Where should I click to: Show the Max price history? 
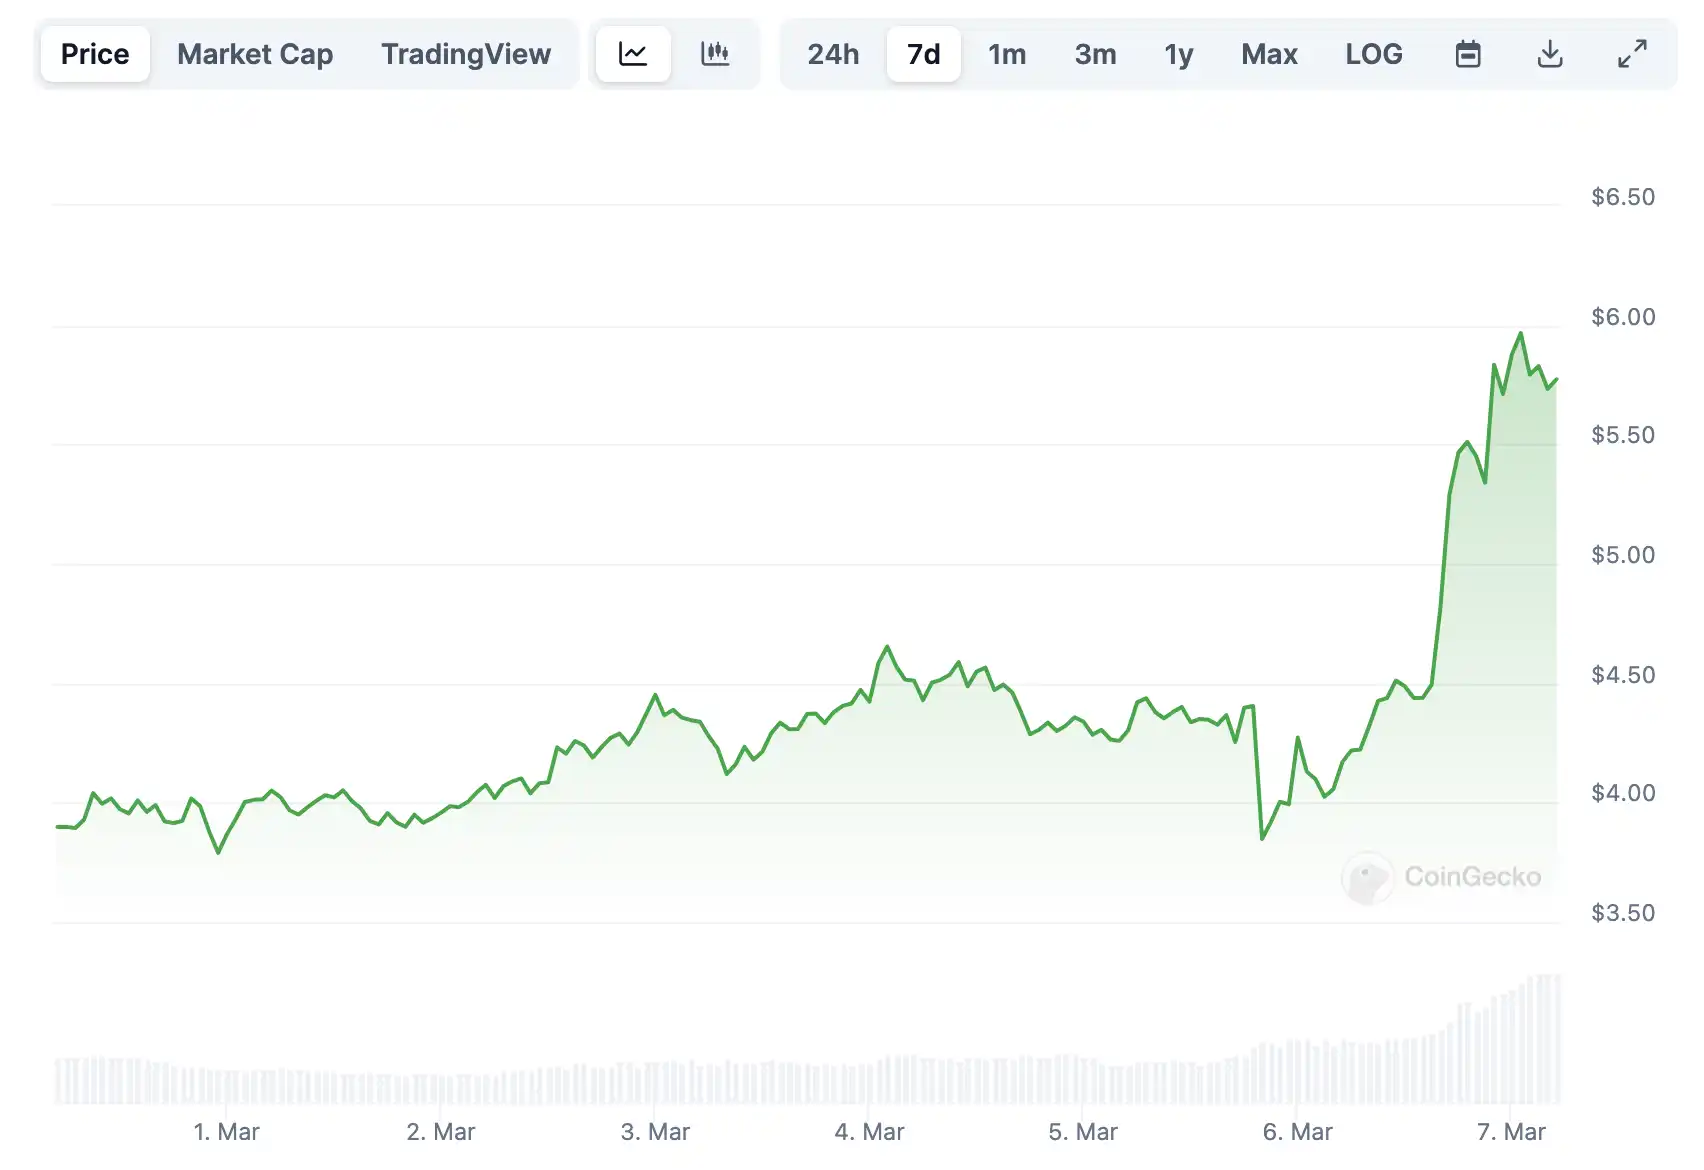pyautogui.click(x=1269, y=54)
